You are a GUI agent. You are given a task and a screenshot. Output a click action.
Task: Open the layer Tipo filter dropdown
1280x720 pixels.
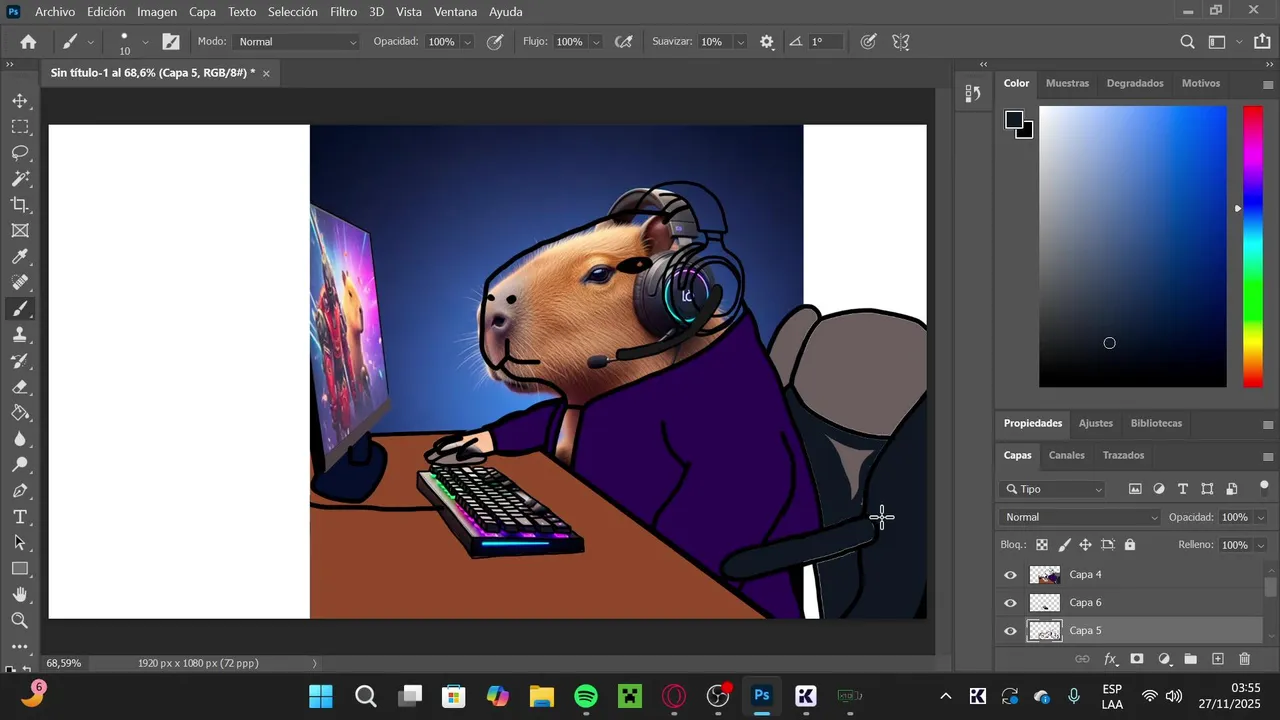1055,489
